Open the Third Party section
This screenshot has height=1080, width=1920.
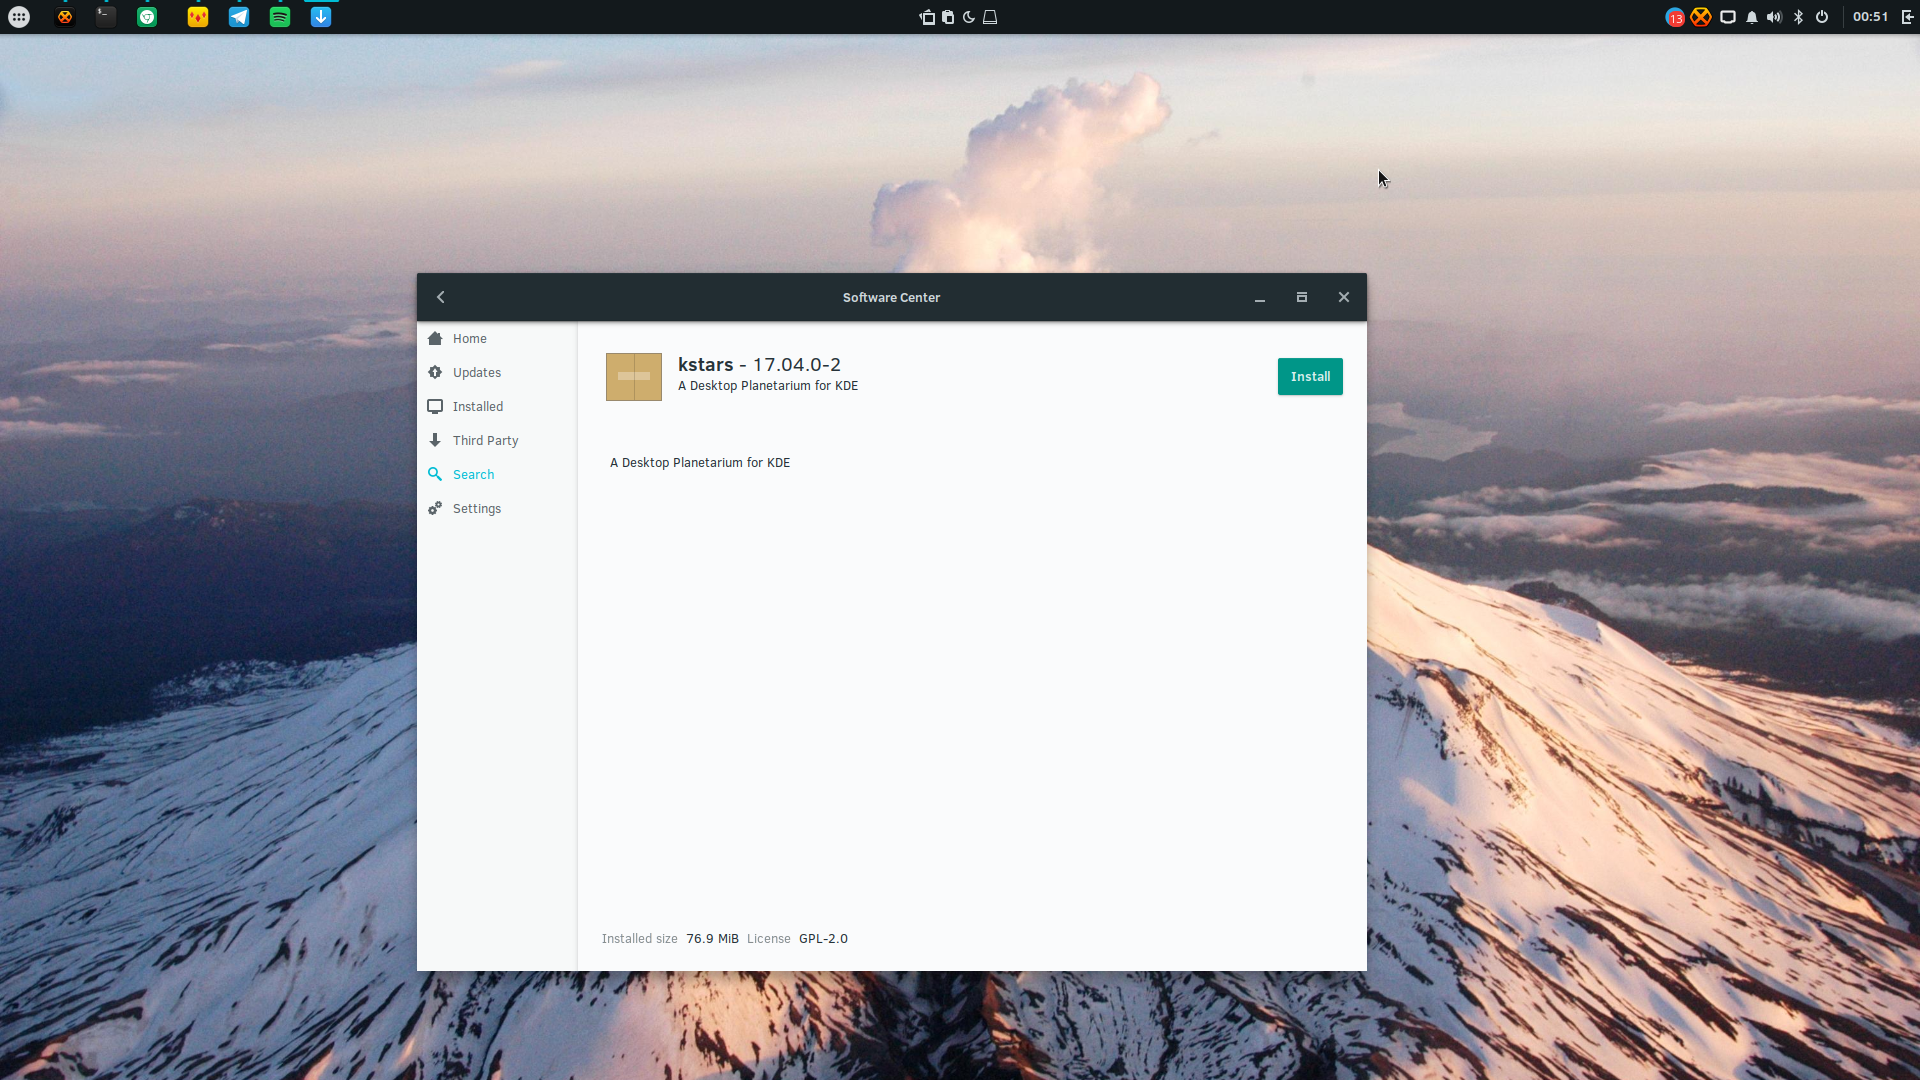[x=497, y=441]
